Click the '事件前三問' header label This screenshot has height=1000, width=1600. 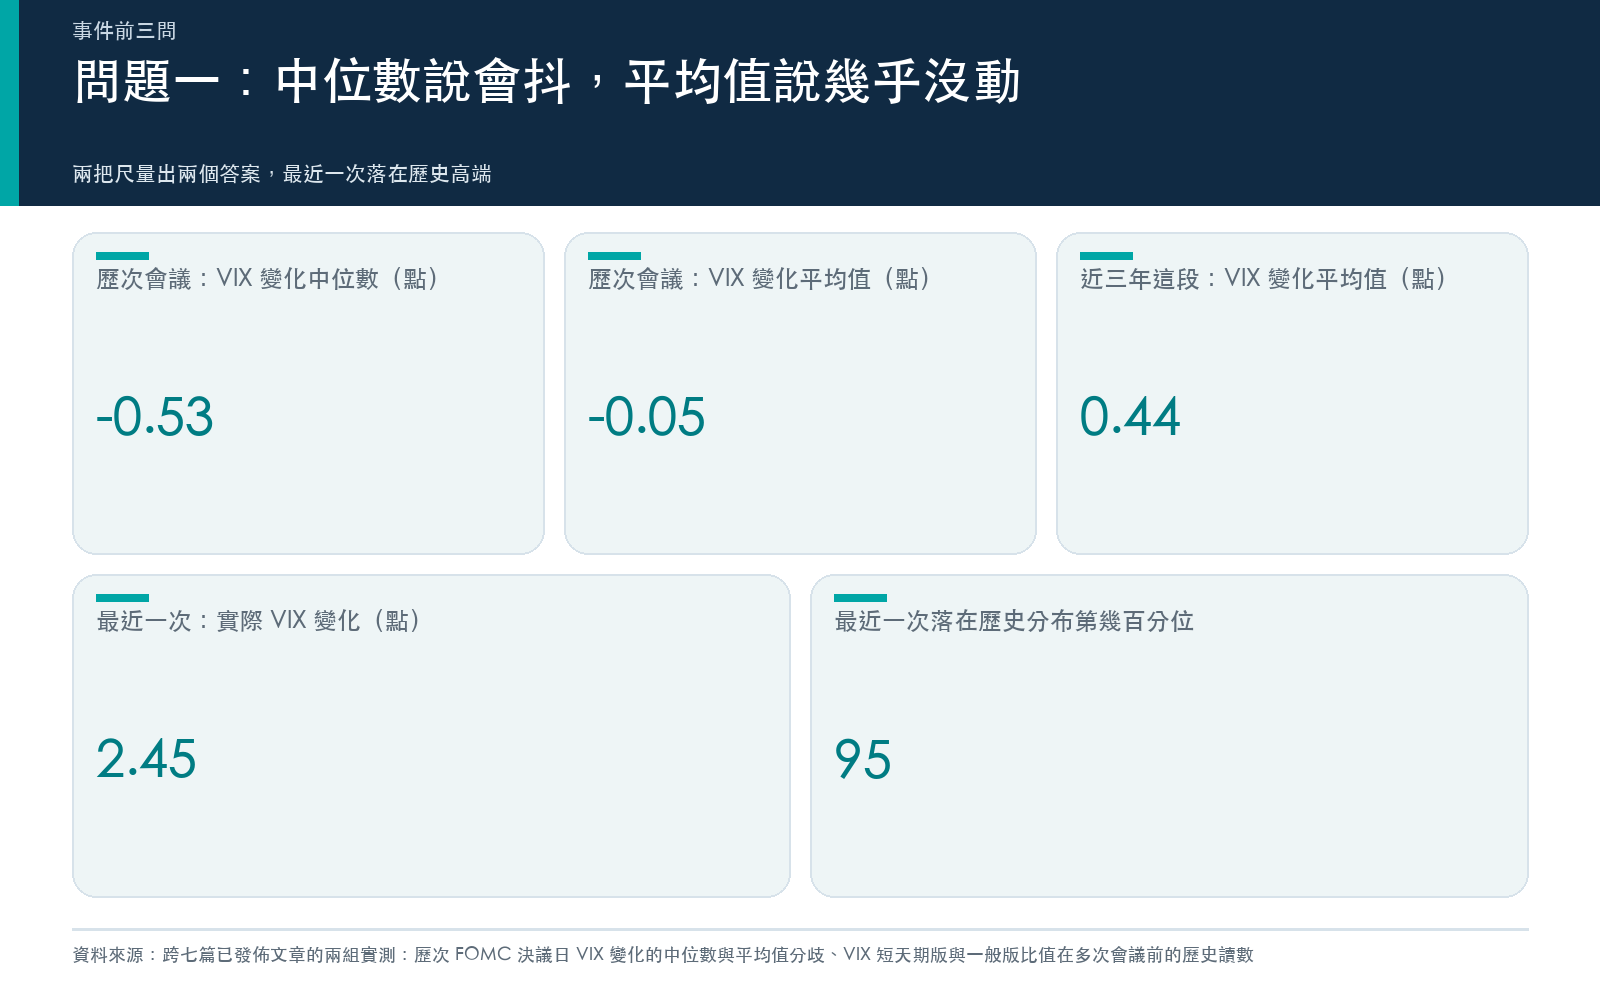coord(124,31)
